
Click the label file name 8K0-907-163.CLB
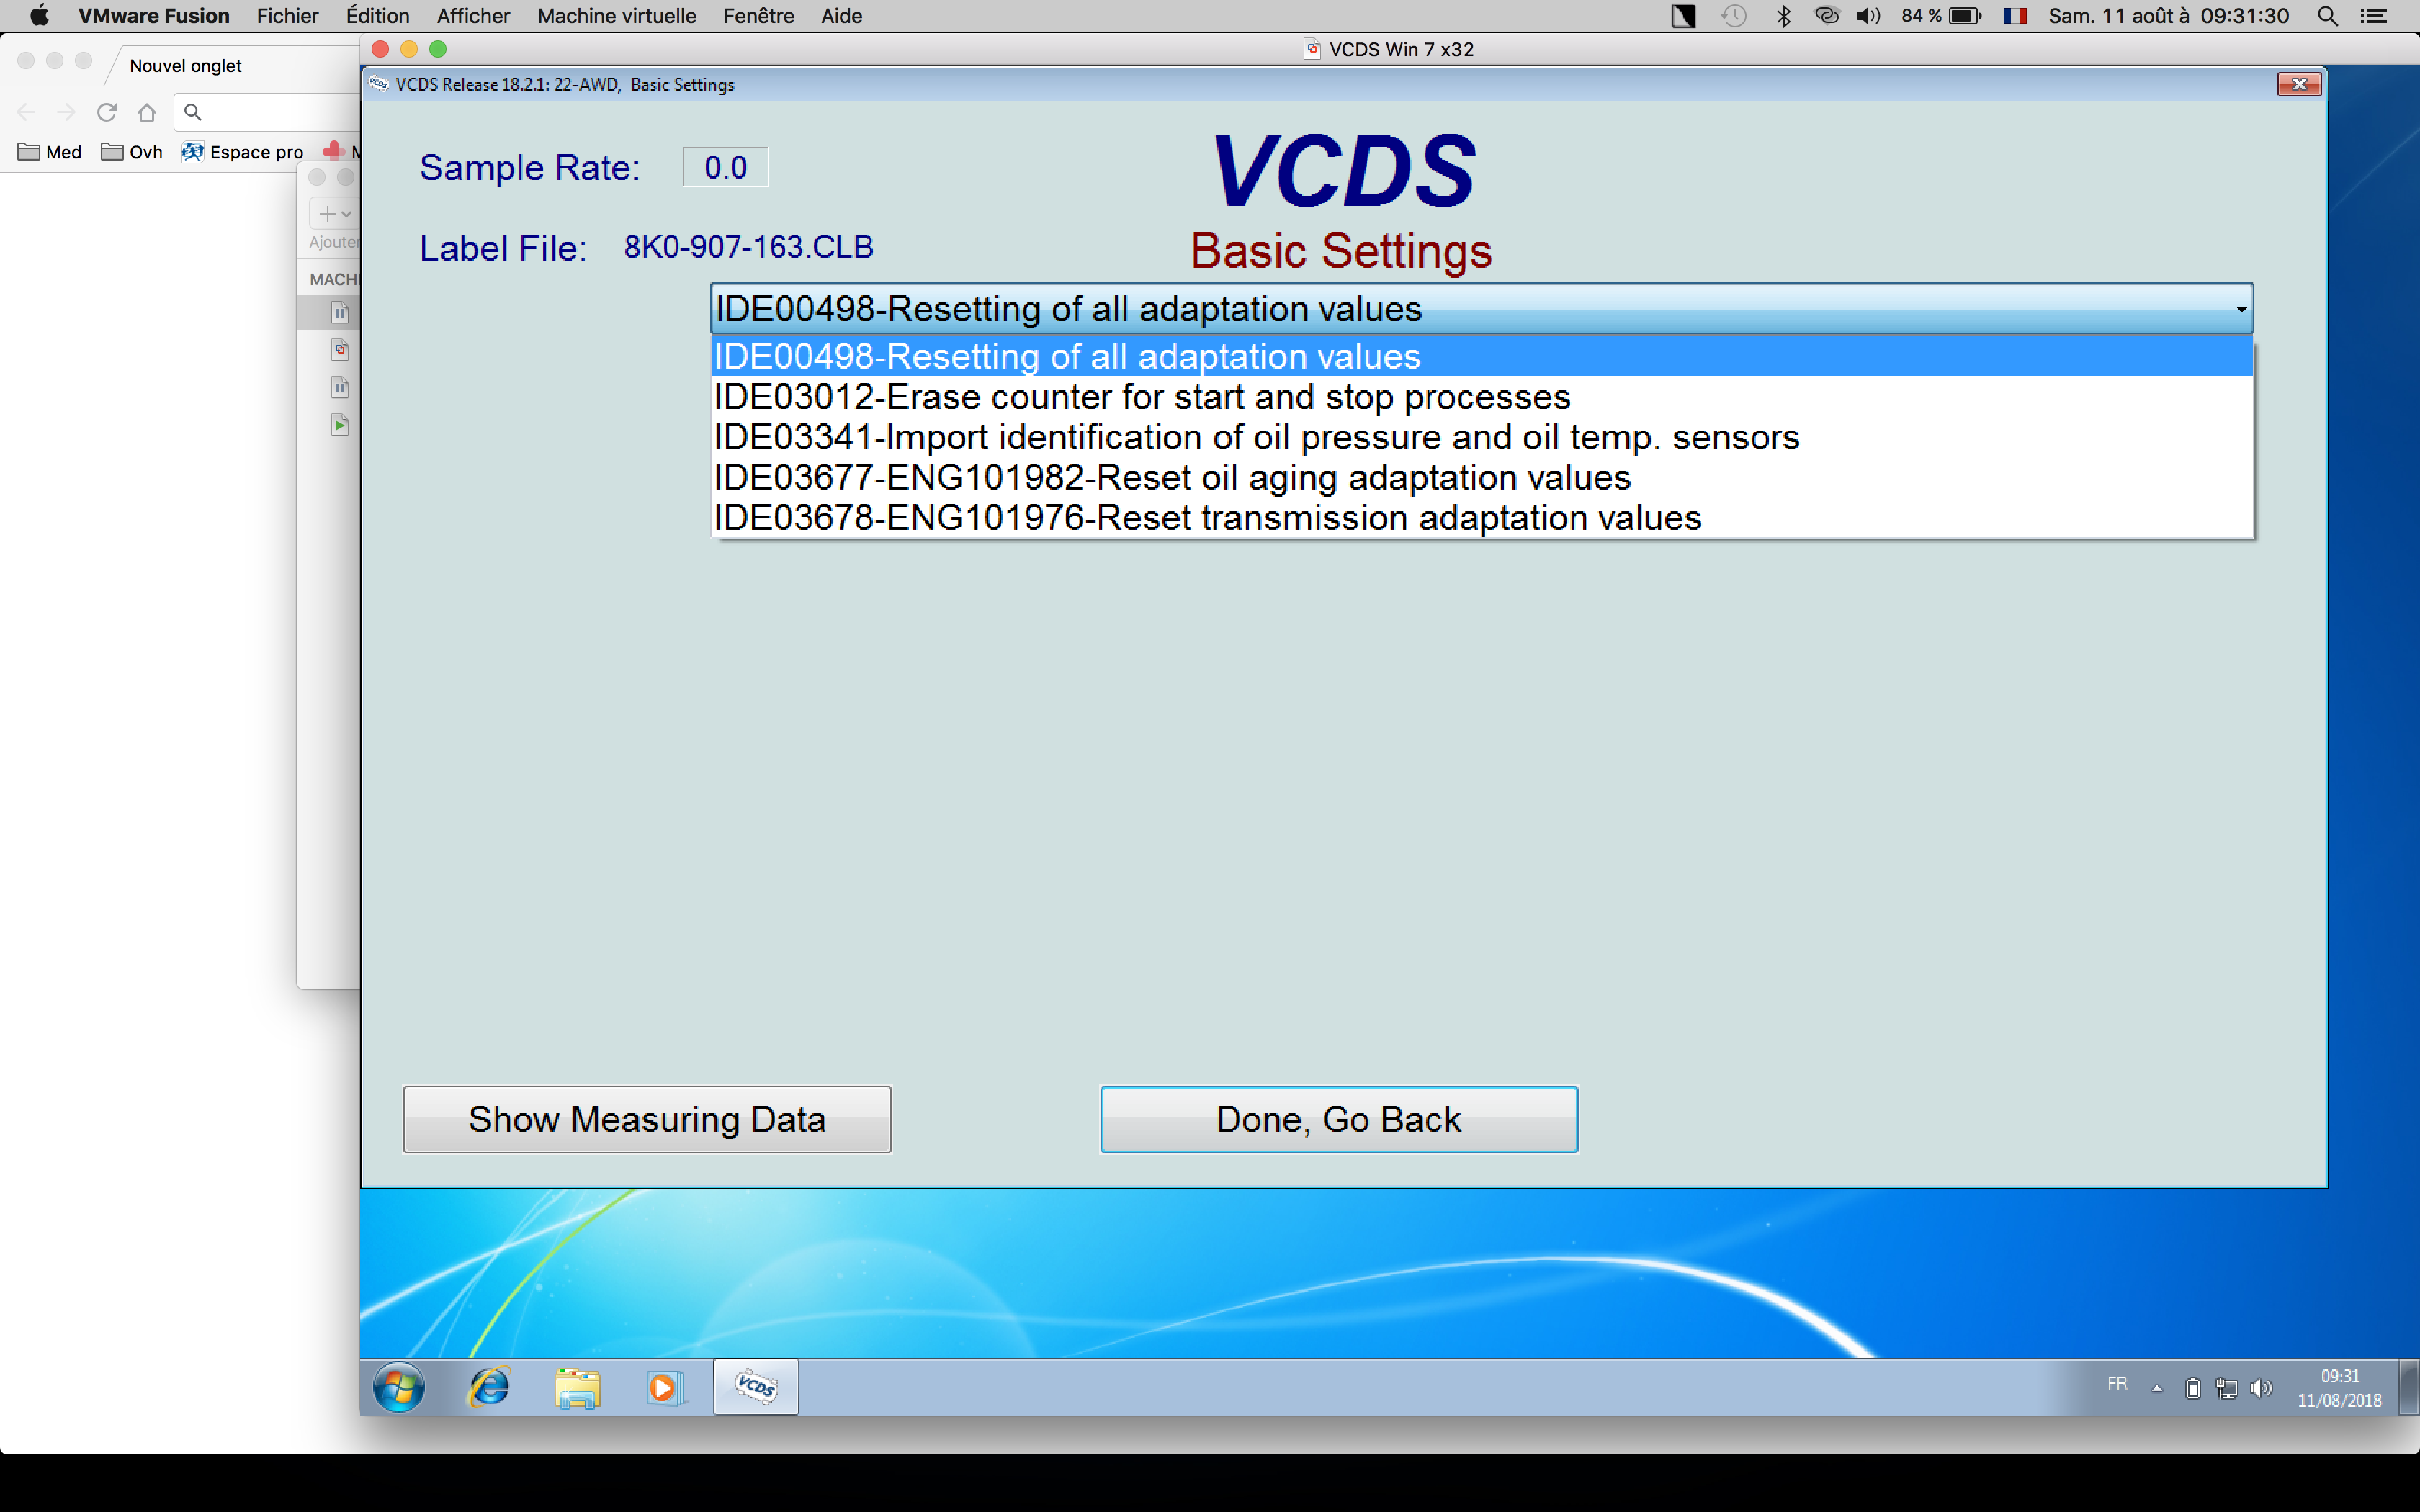[x=748, y=247]
